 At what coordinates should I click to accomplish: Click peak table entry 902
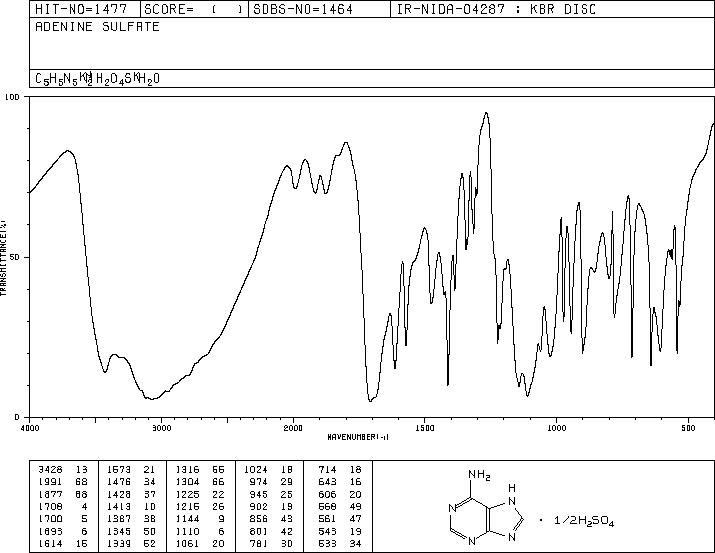point(259,507)
